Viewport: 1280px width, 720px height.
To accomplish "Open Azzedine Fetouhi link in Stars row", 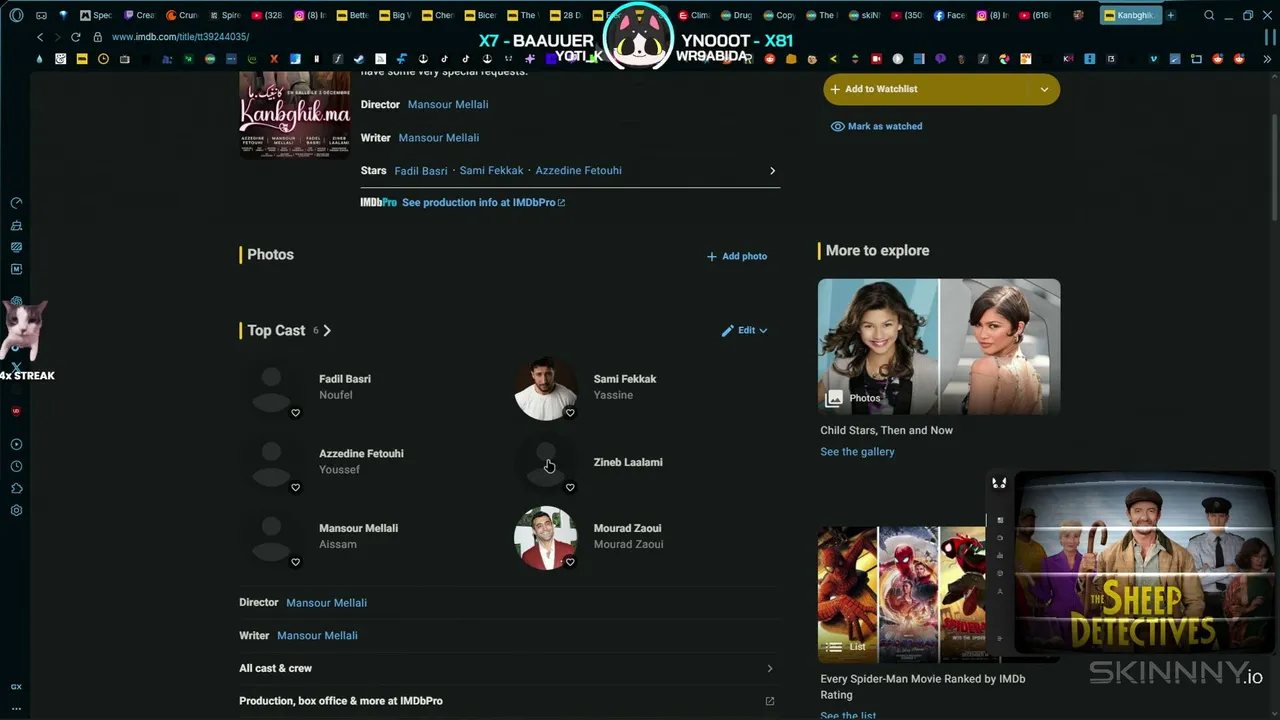I will tap(578, 171).
